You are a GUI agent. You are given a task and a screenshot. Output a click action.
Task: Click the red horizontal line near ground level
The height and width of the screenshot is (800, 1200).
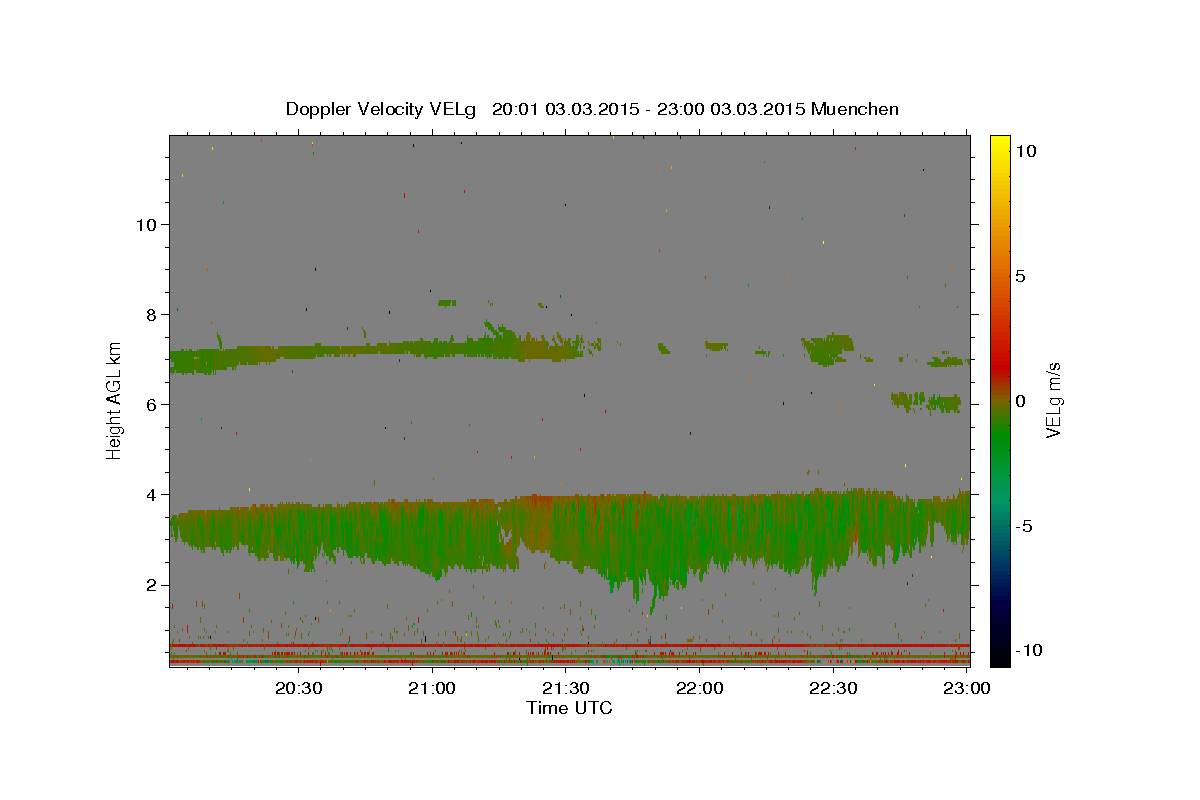point(569,646)
